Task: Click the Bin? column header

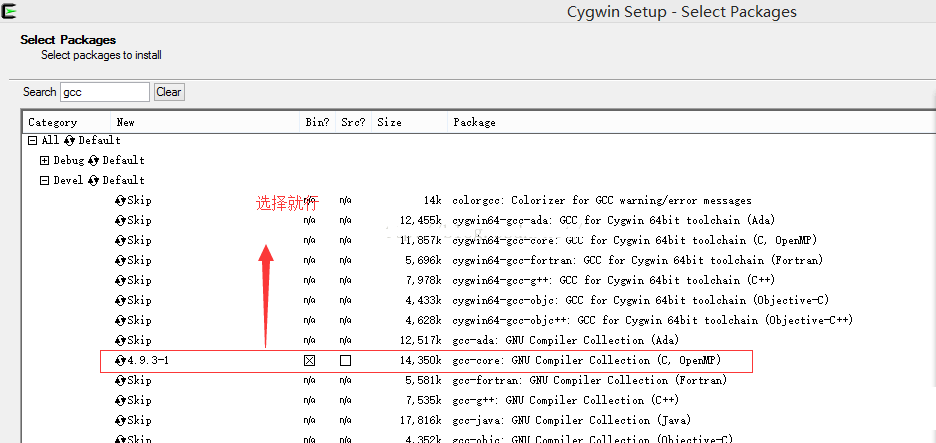Action: (x=318, y=122)
